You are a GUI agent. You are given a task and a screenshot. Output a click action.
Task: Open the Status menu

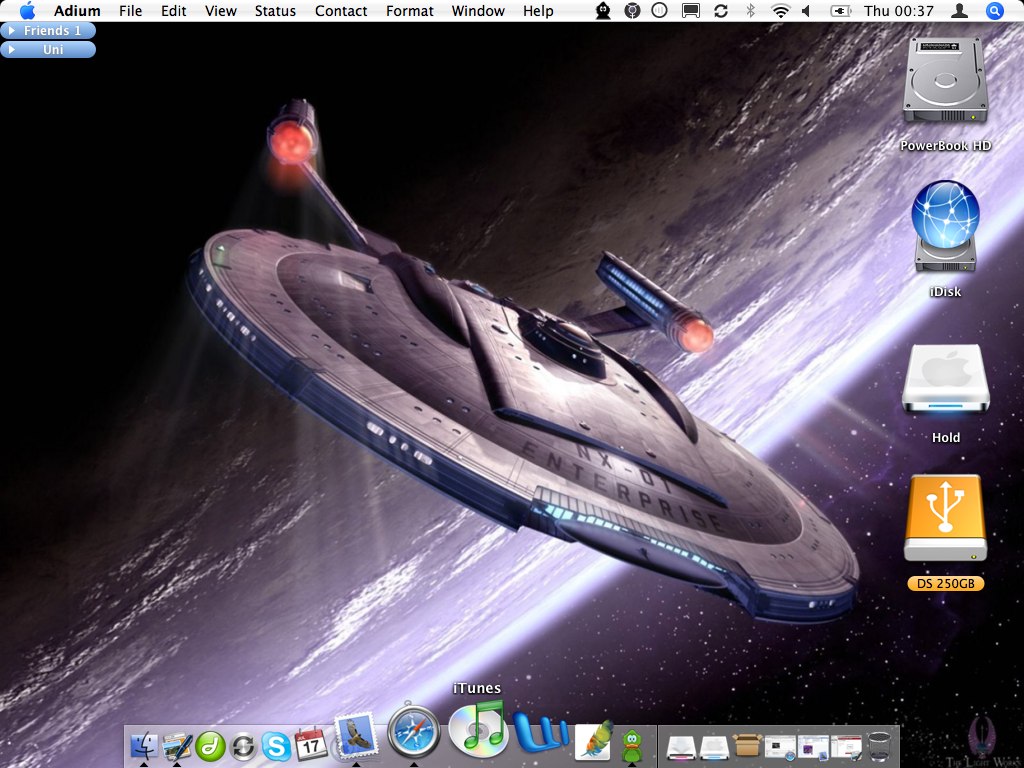[x=275, y=10]
